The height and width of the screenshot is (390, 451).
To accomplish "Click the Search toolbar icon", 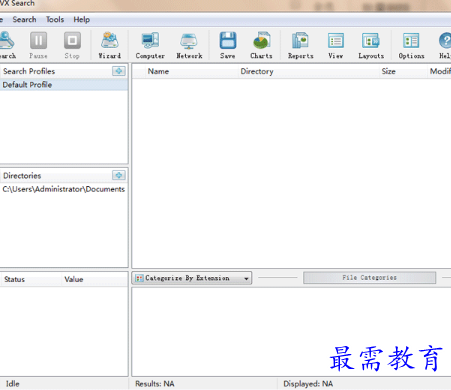I will pos(7,45).
